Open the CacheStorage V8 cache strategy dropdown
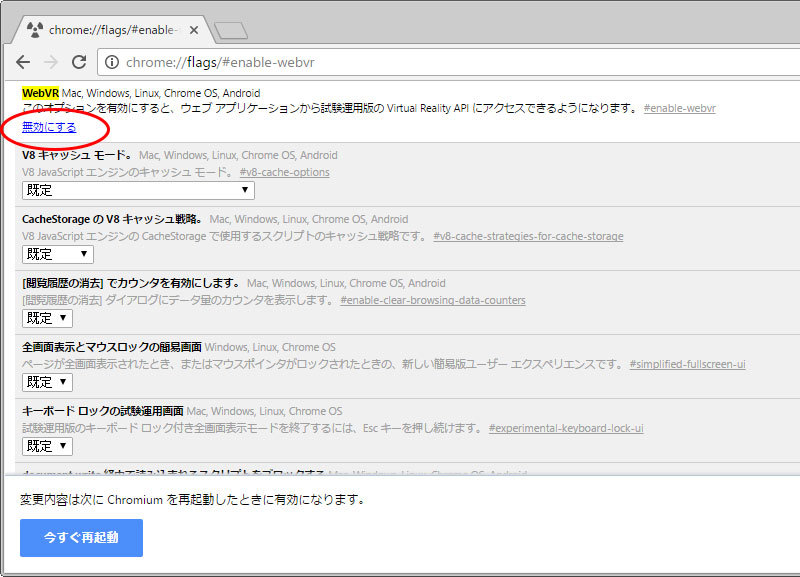Image resolution: width=800 pixels, height=577 pixels. coord(58,254)
